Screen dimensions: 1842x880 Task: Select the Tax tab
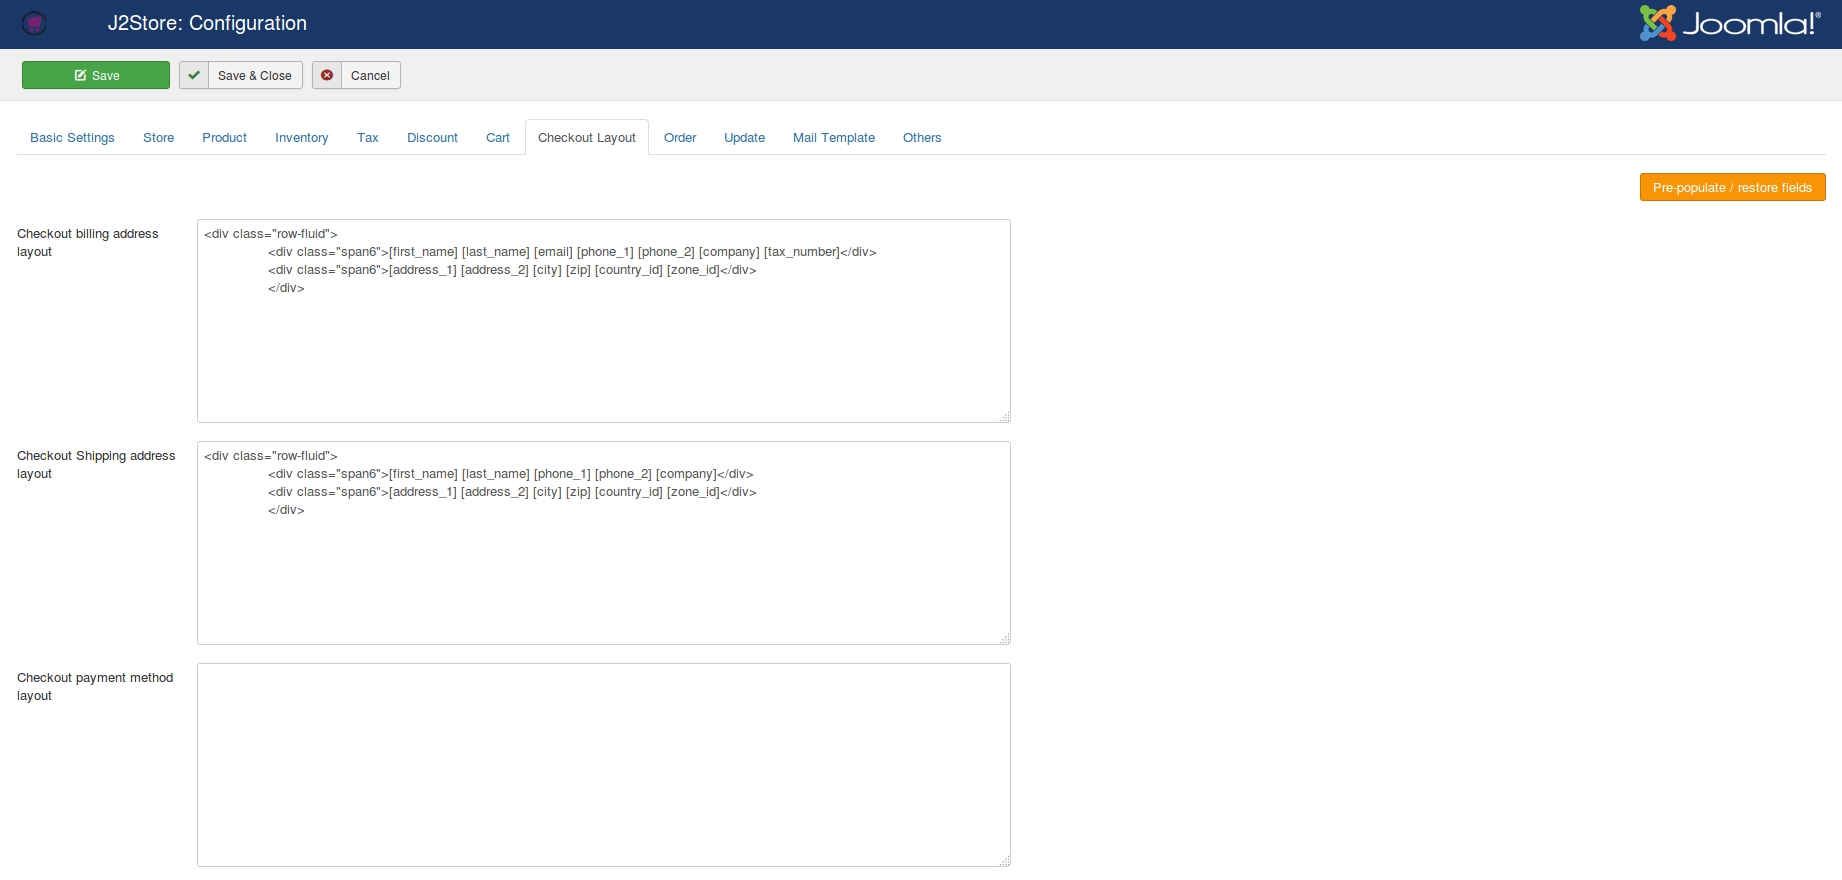tap(367, 138)
